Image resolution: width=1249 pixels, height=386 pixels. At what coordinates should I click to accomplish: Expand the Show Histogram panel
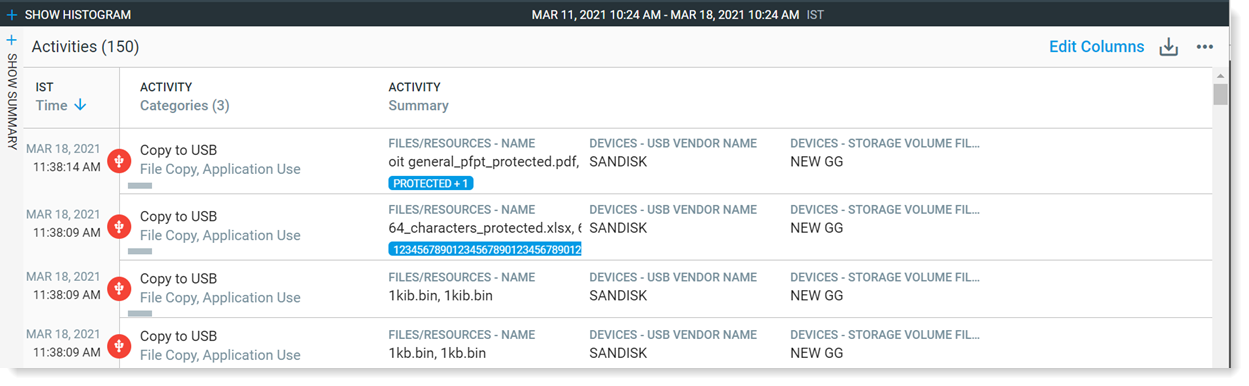tap(69, 15)
